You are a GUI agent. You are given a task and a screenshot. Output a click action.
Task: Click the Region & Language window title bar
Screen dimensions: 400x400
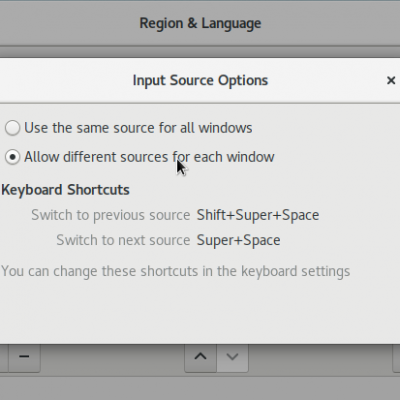pos(200,23)
